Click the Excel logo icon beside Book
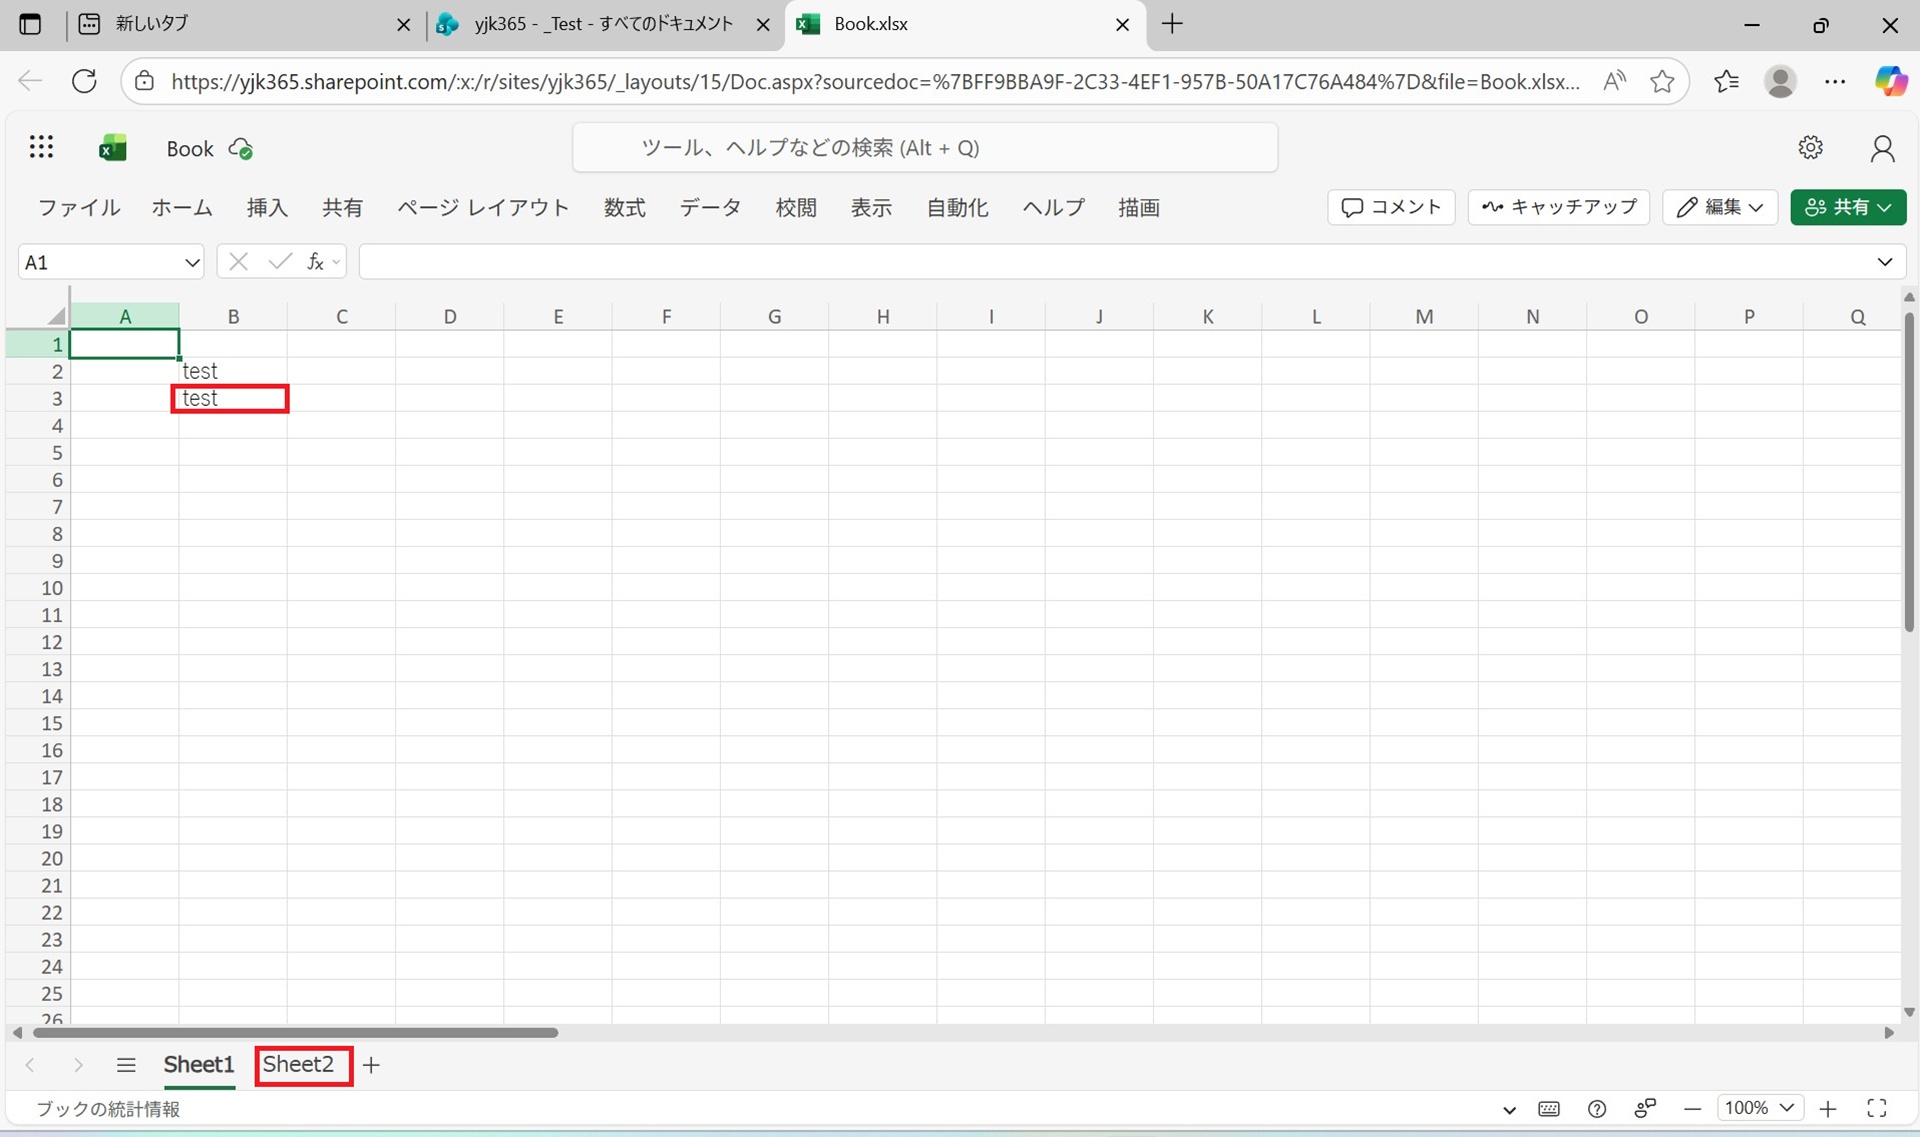Screen dimensions: 1920x1137 [113, 148]
